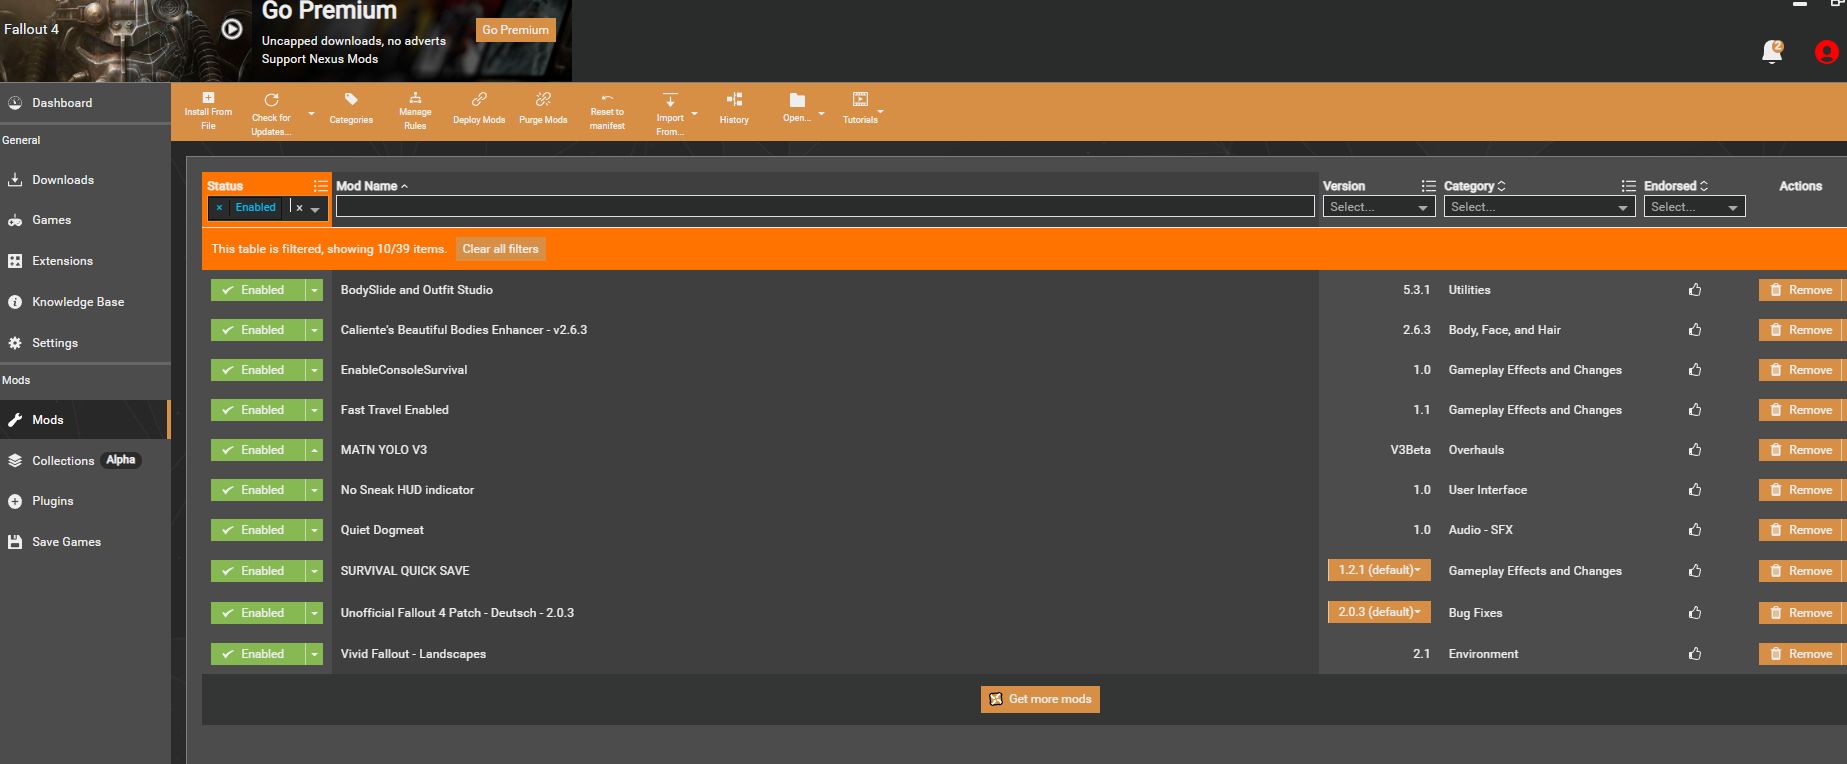Click Import From toolbar icon
Viewport: 1847px width, 764px height.
(x=670, y=100)
